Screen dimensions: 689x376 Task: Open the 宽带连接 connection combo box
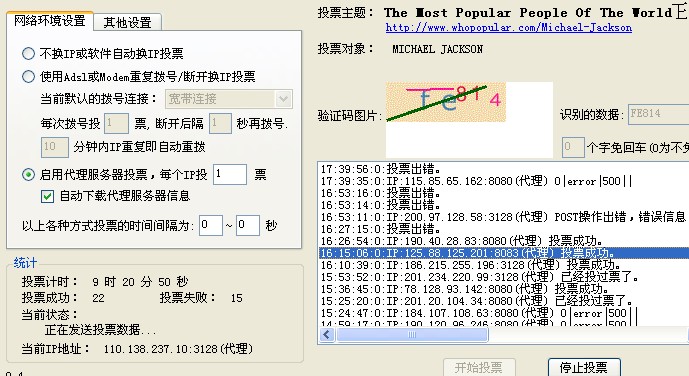(x=228, y=99)
